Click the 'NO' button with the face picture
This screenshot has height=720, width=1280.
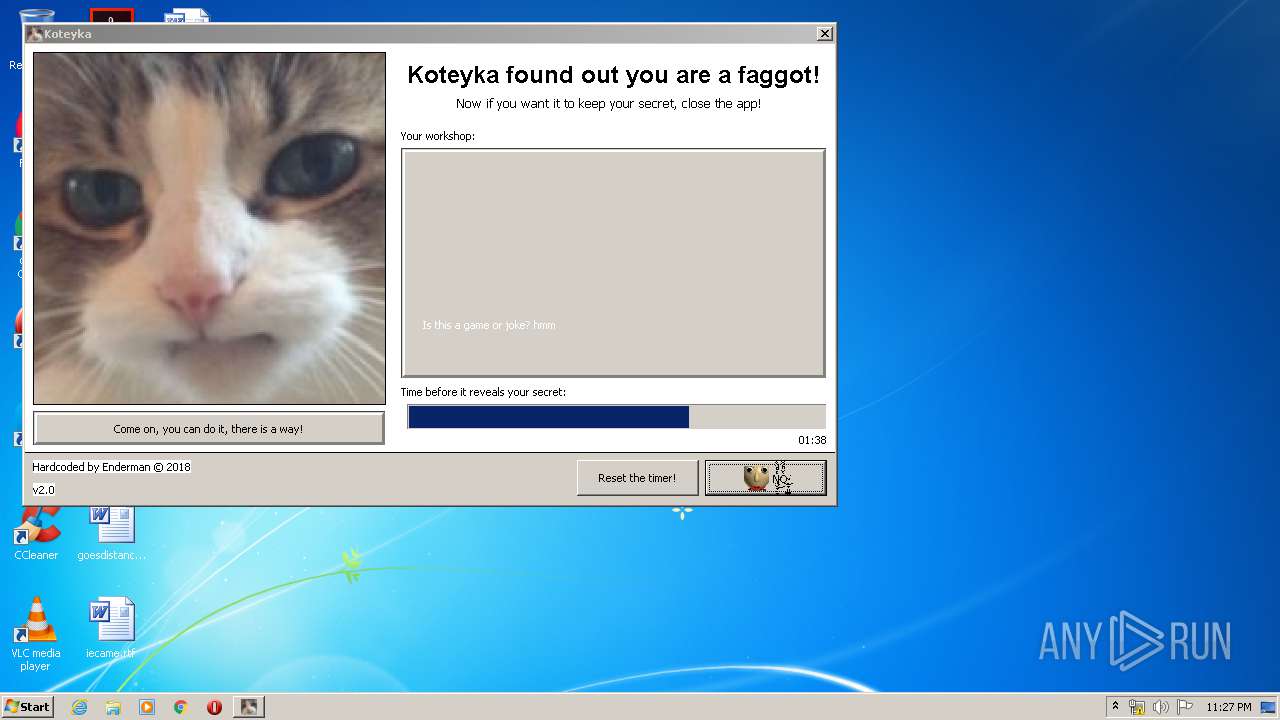(766, 478)
